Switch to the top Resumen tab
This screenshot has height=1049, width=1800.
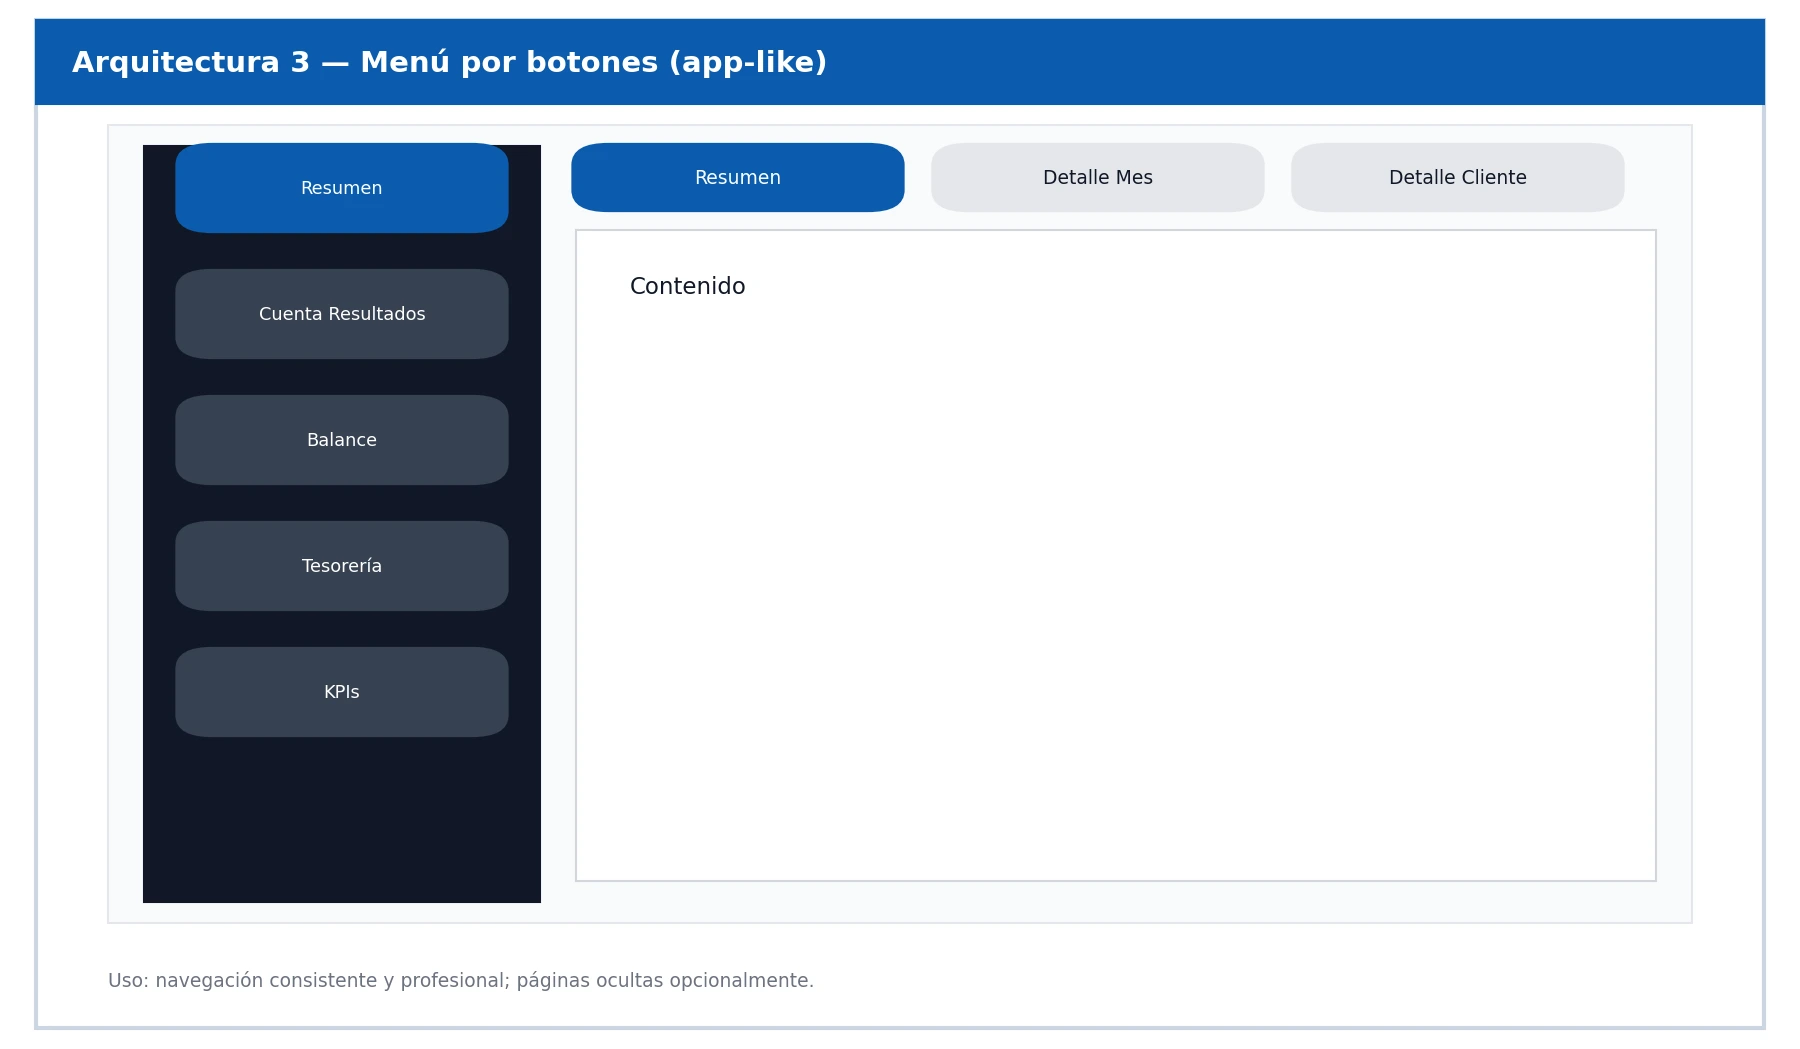[x=737, y=178]
